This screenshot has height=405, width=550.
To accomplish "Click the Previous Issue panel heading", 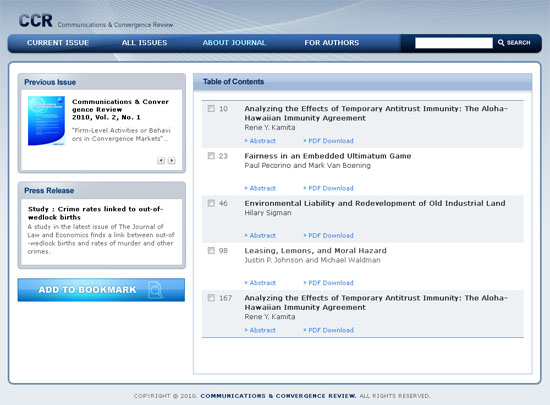I will pos(50,82).
